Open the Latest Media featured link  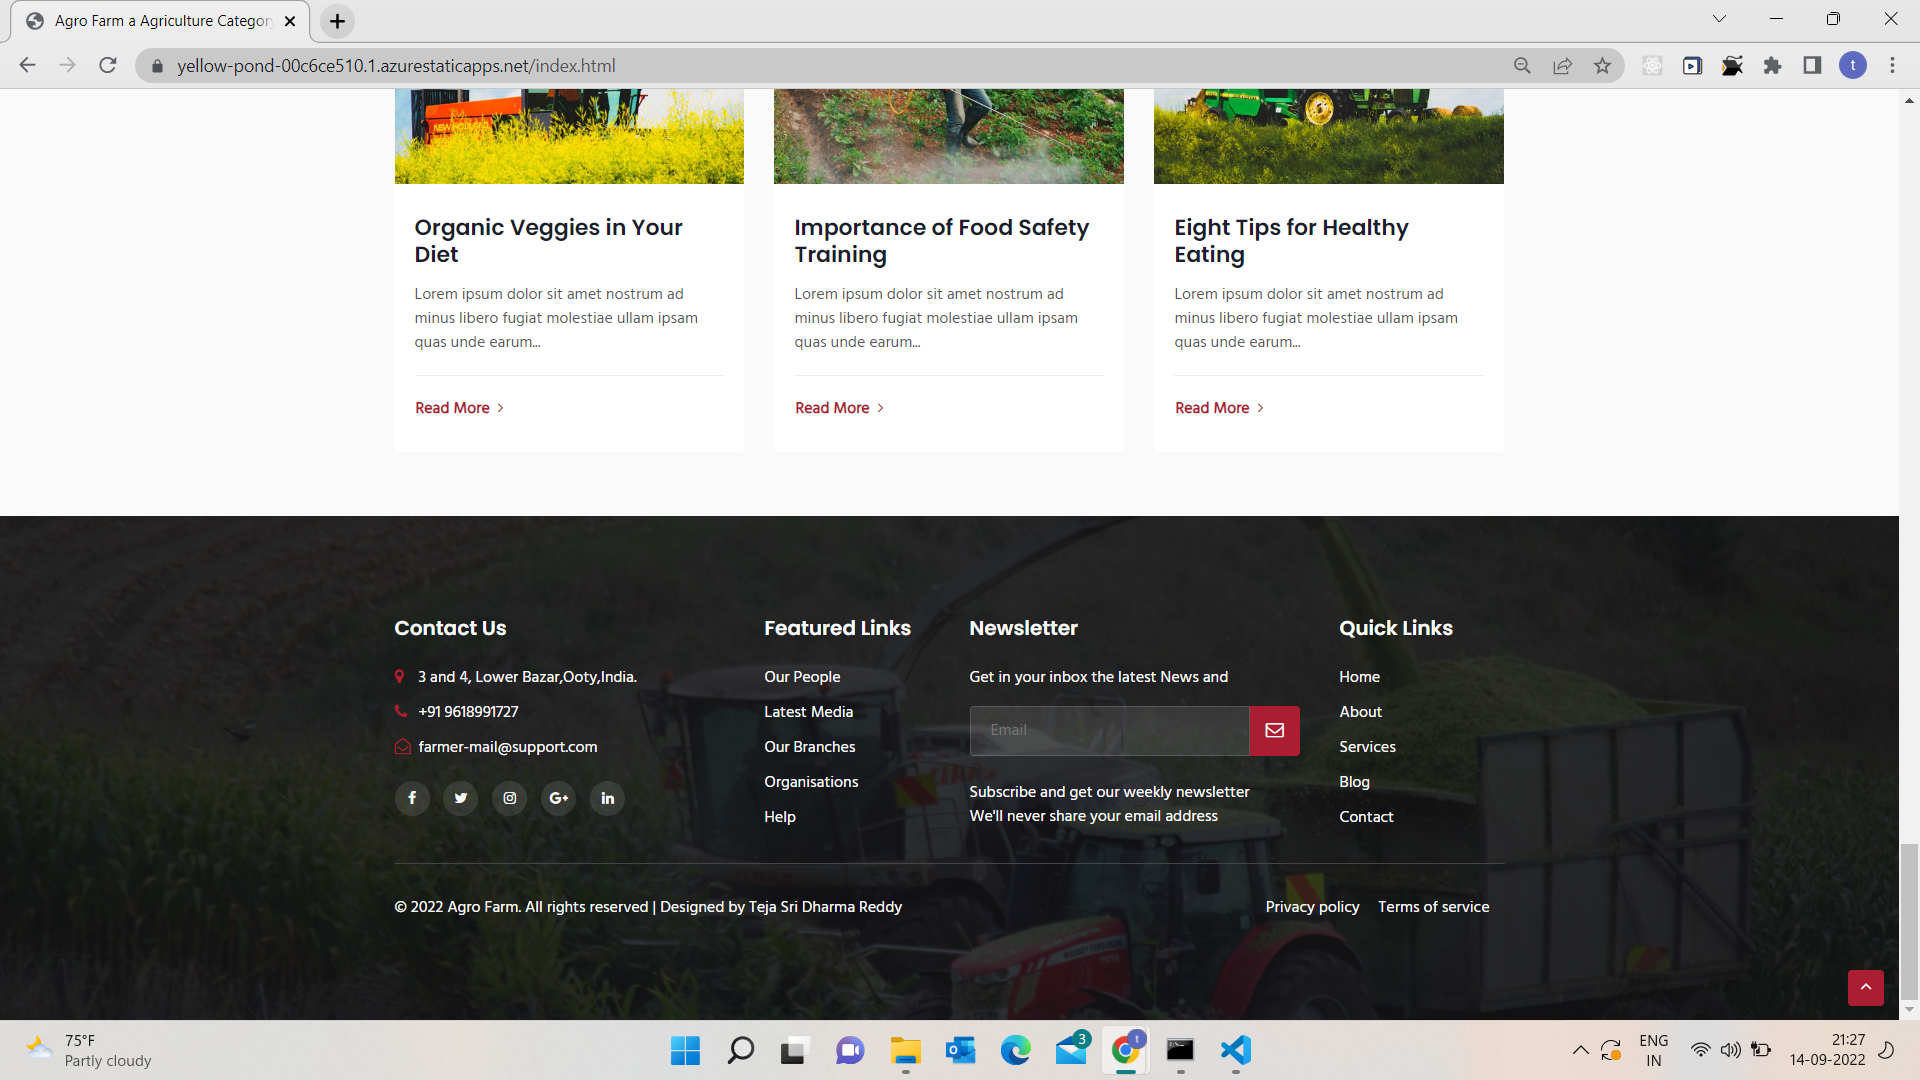pos(809,712)
